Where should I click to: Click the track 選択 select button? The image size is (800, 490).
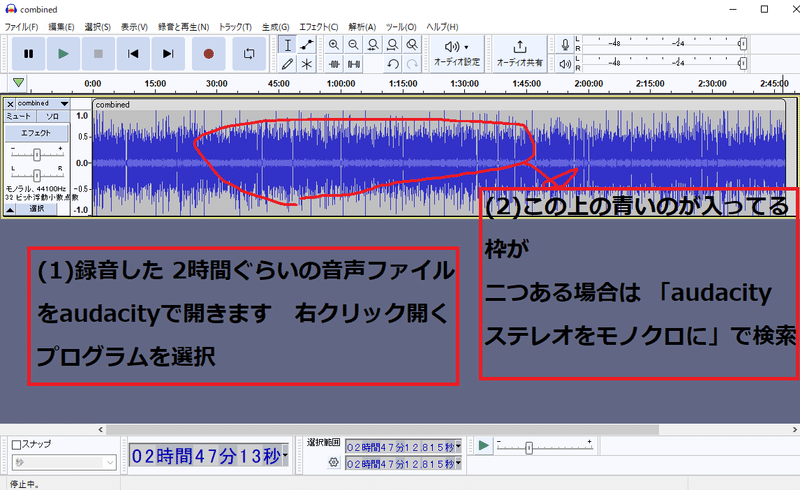[x=37, y=209]
